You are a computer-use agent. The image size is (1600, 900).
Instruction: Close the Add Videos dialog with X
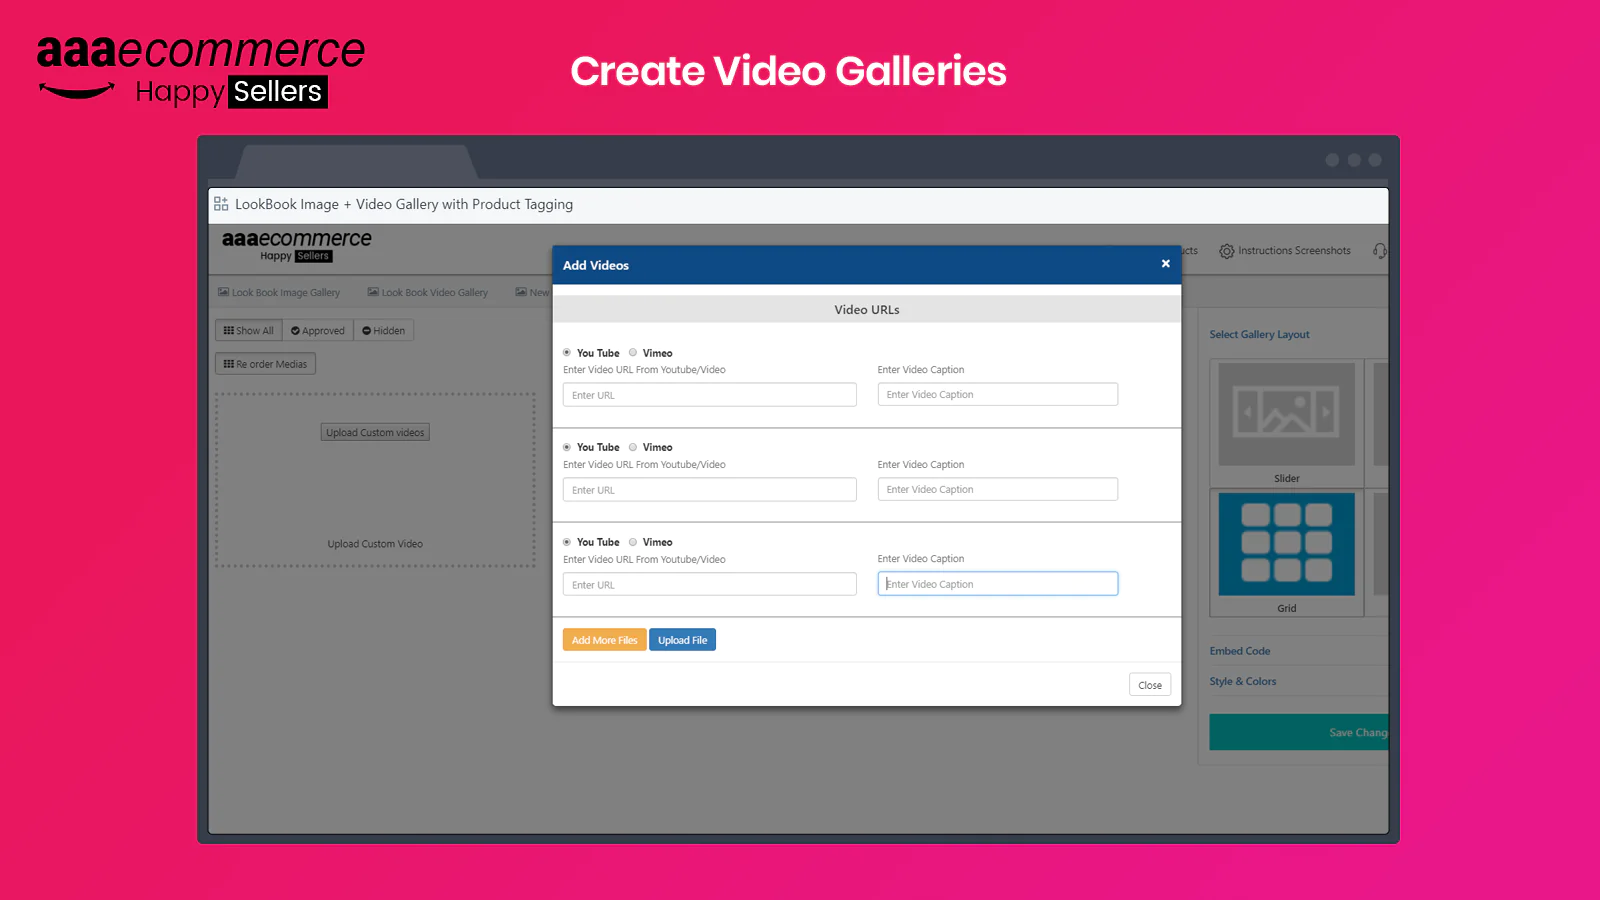(x=1165, y=264)
